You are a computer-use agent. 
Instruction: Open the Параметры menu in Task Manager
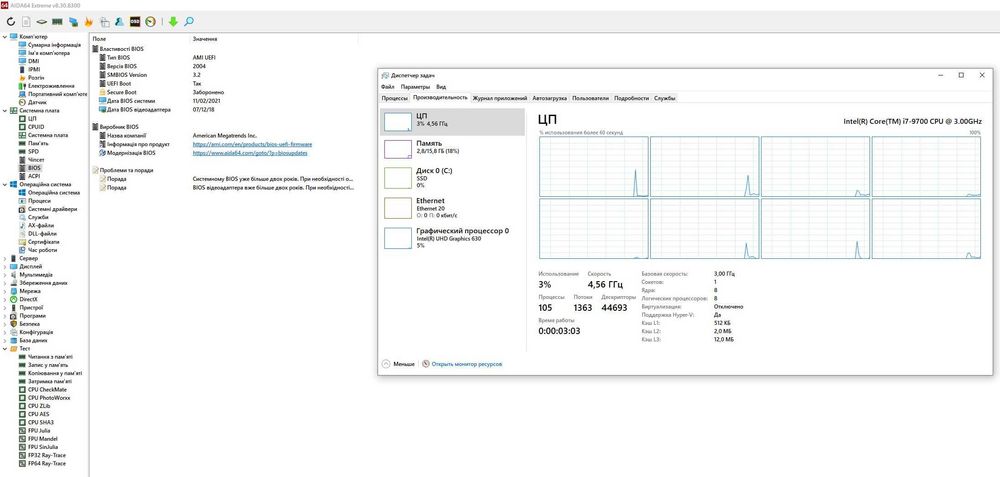click(x=416, y=87)
